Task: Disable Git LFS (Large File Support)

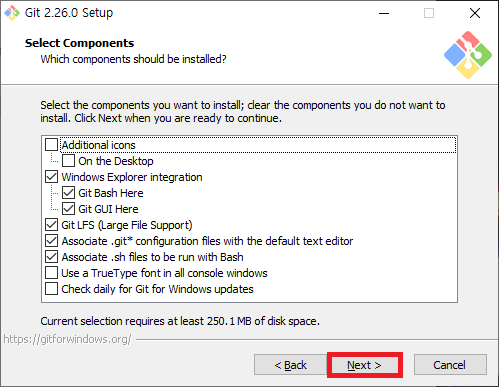Action: [x=51, y=225]
